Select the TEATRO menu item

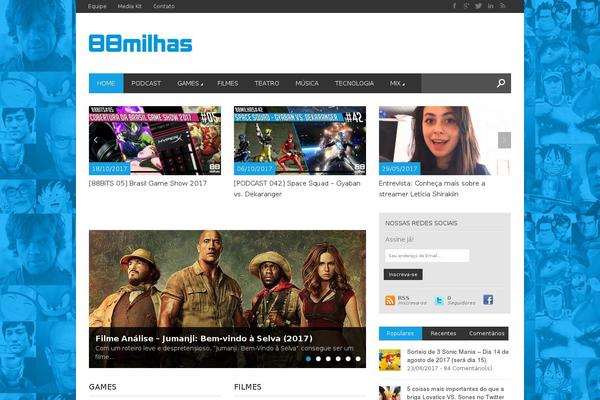[x=267, y=83]
